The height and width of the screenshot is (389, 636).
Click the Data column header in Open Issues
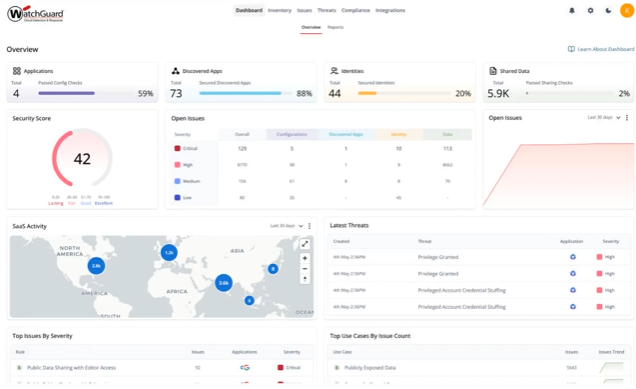click(x=447, y=134)
